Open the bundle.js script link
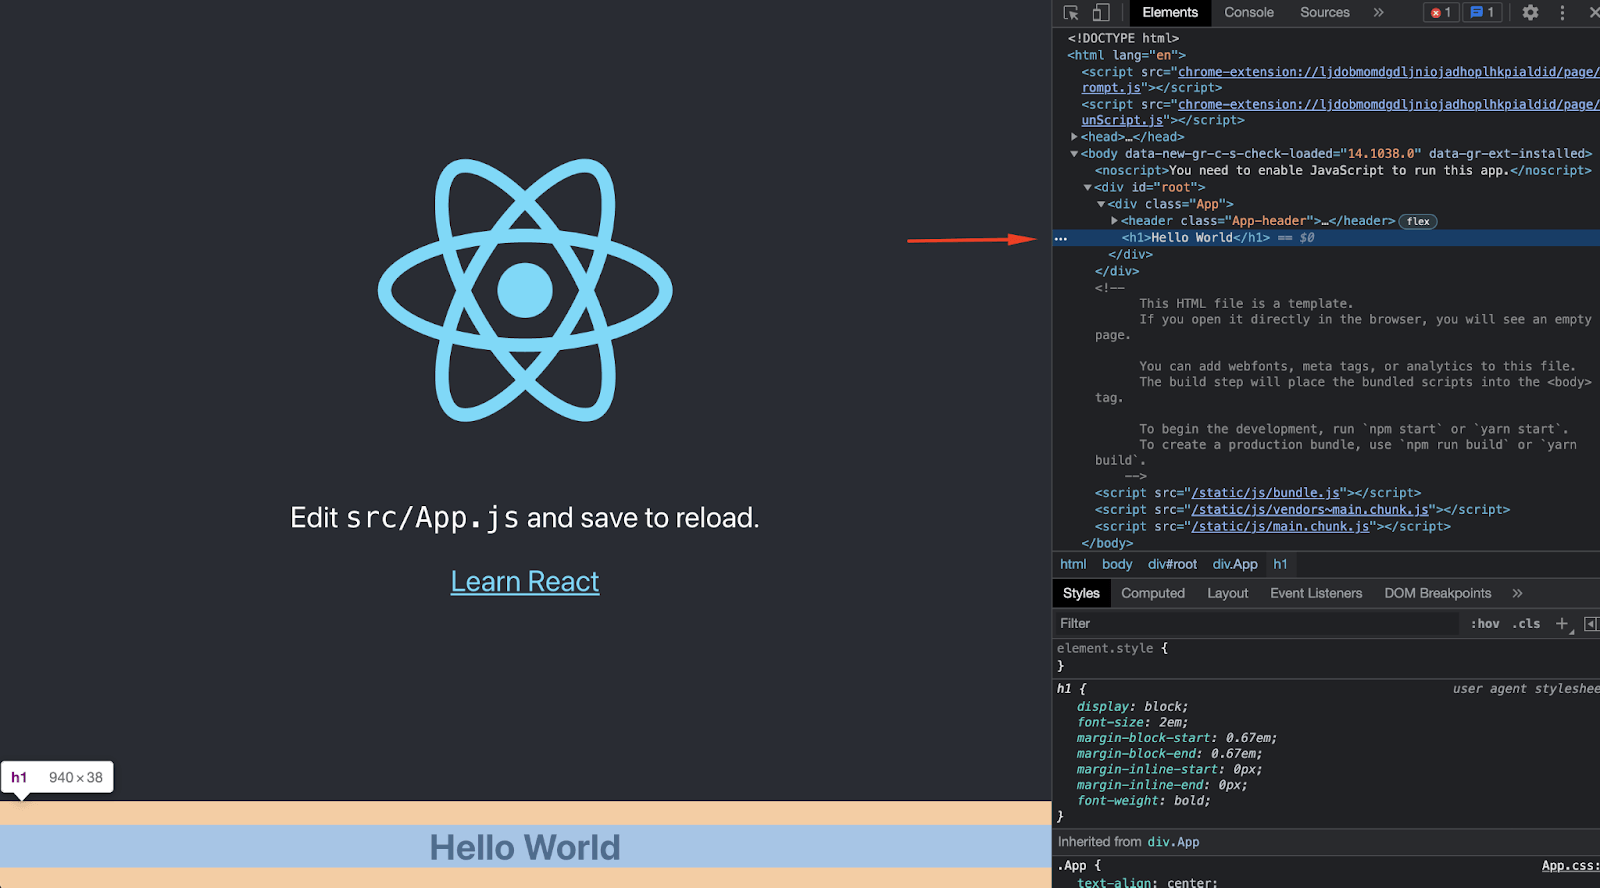Screen dimensions: 1600x888 [x=1265, y=493]
